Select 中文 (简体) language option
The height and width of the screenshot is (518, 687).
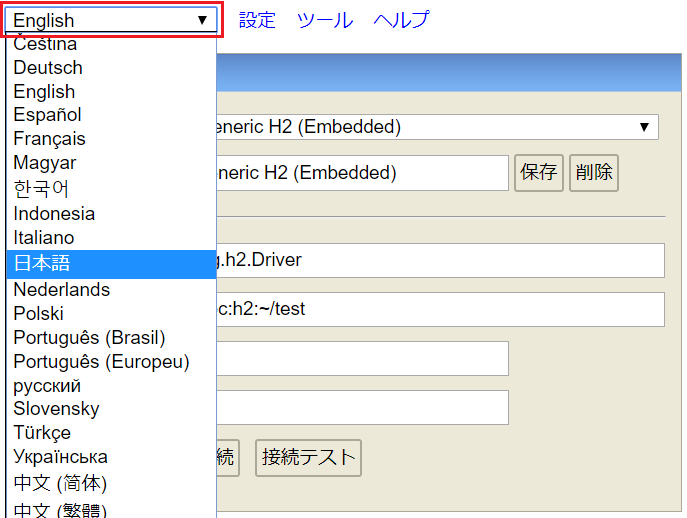[60, 484]
